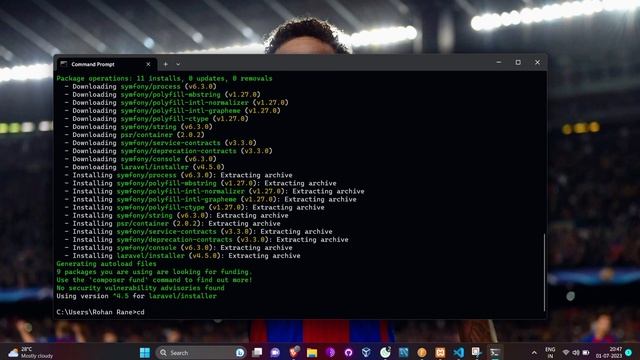Open Task View from the taskbar

pyautogui.click(x=257, y=353)
